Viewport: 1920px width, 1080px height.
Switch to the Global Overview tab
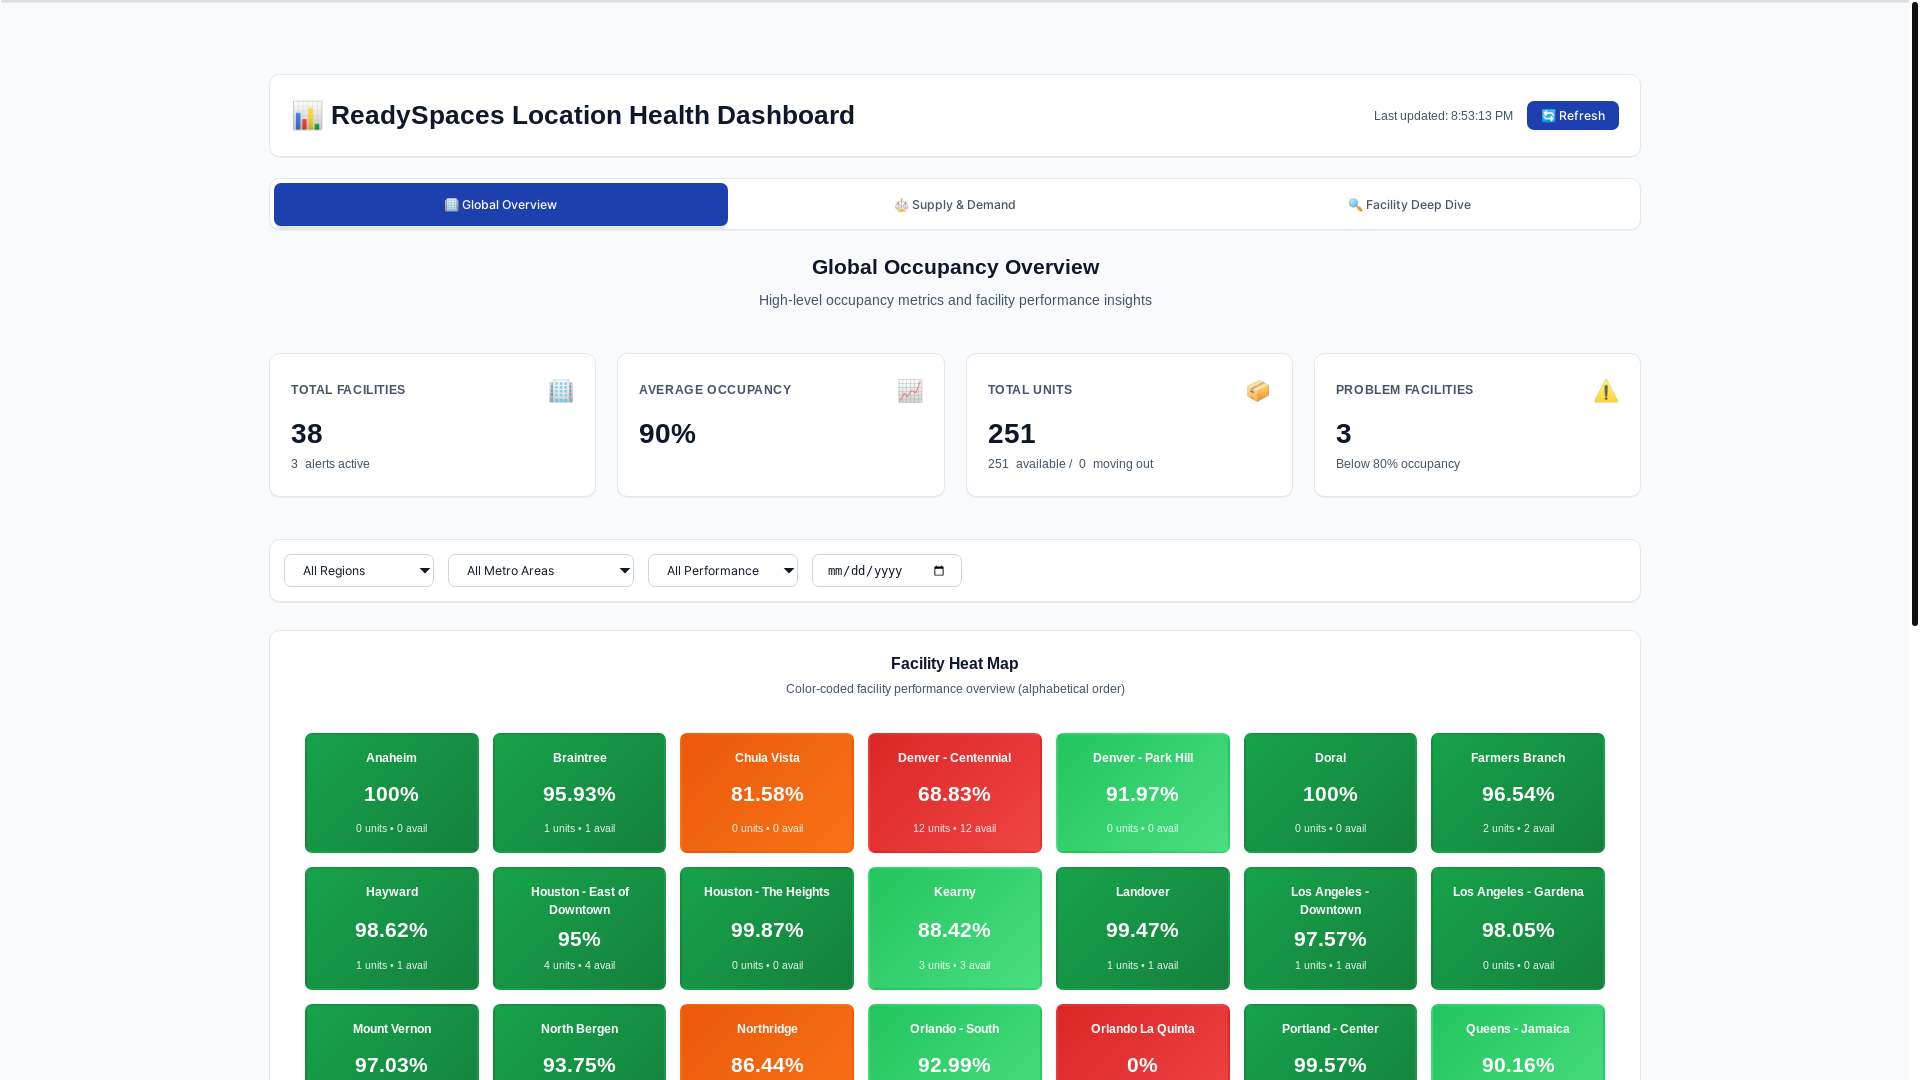tap(501, 205)
